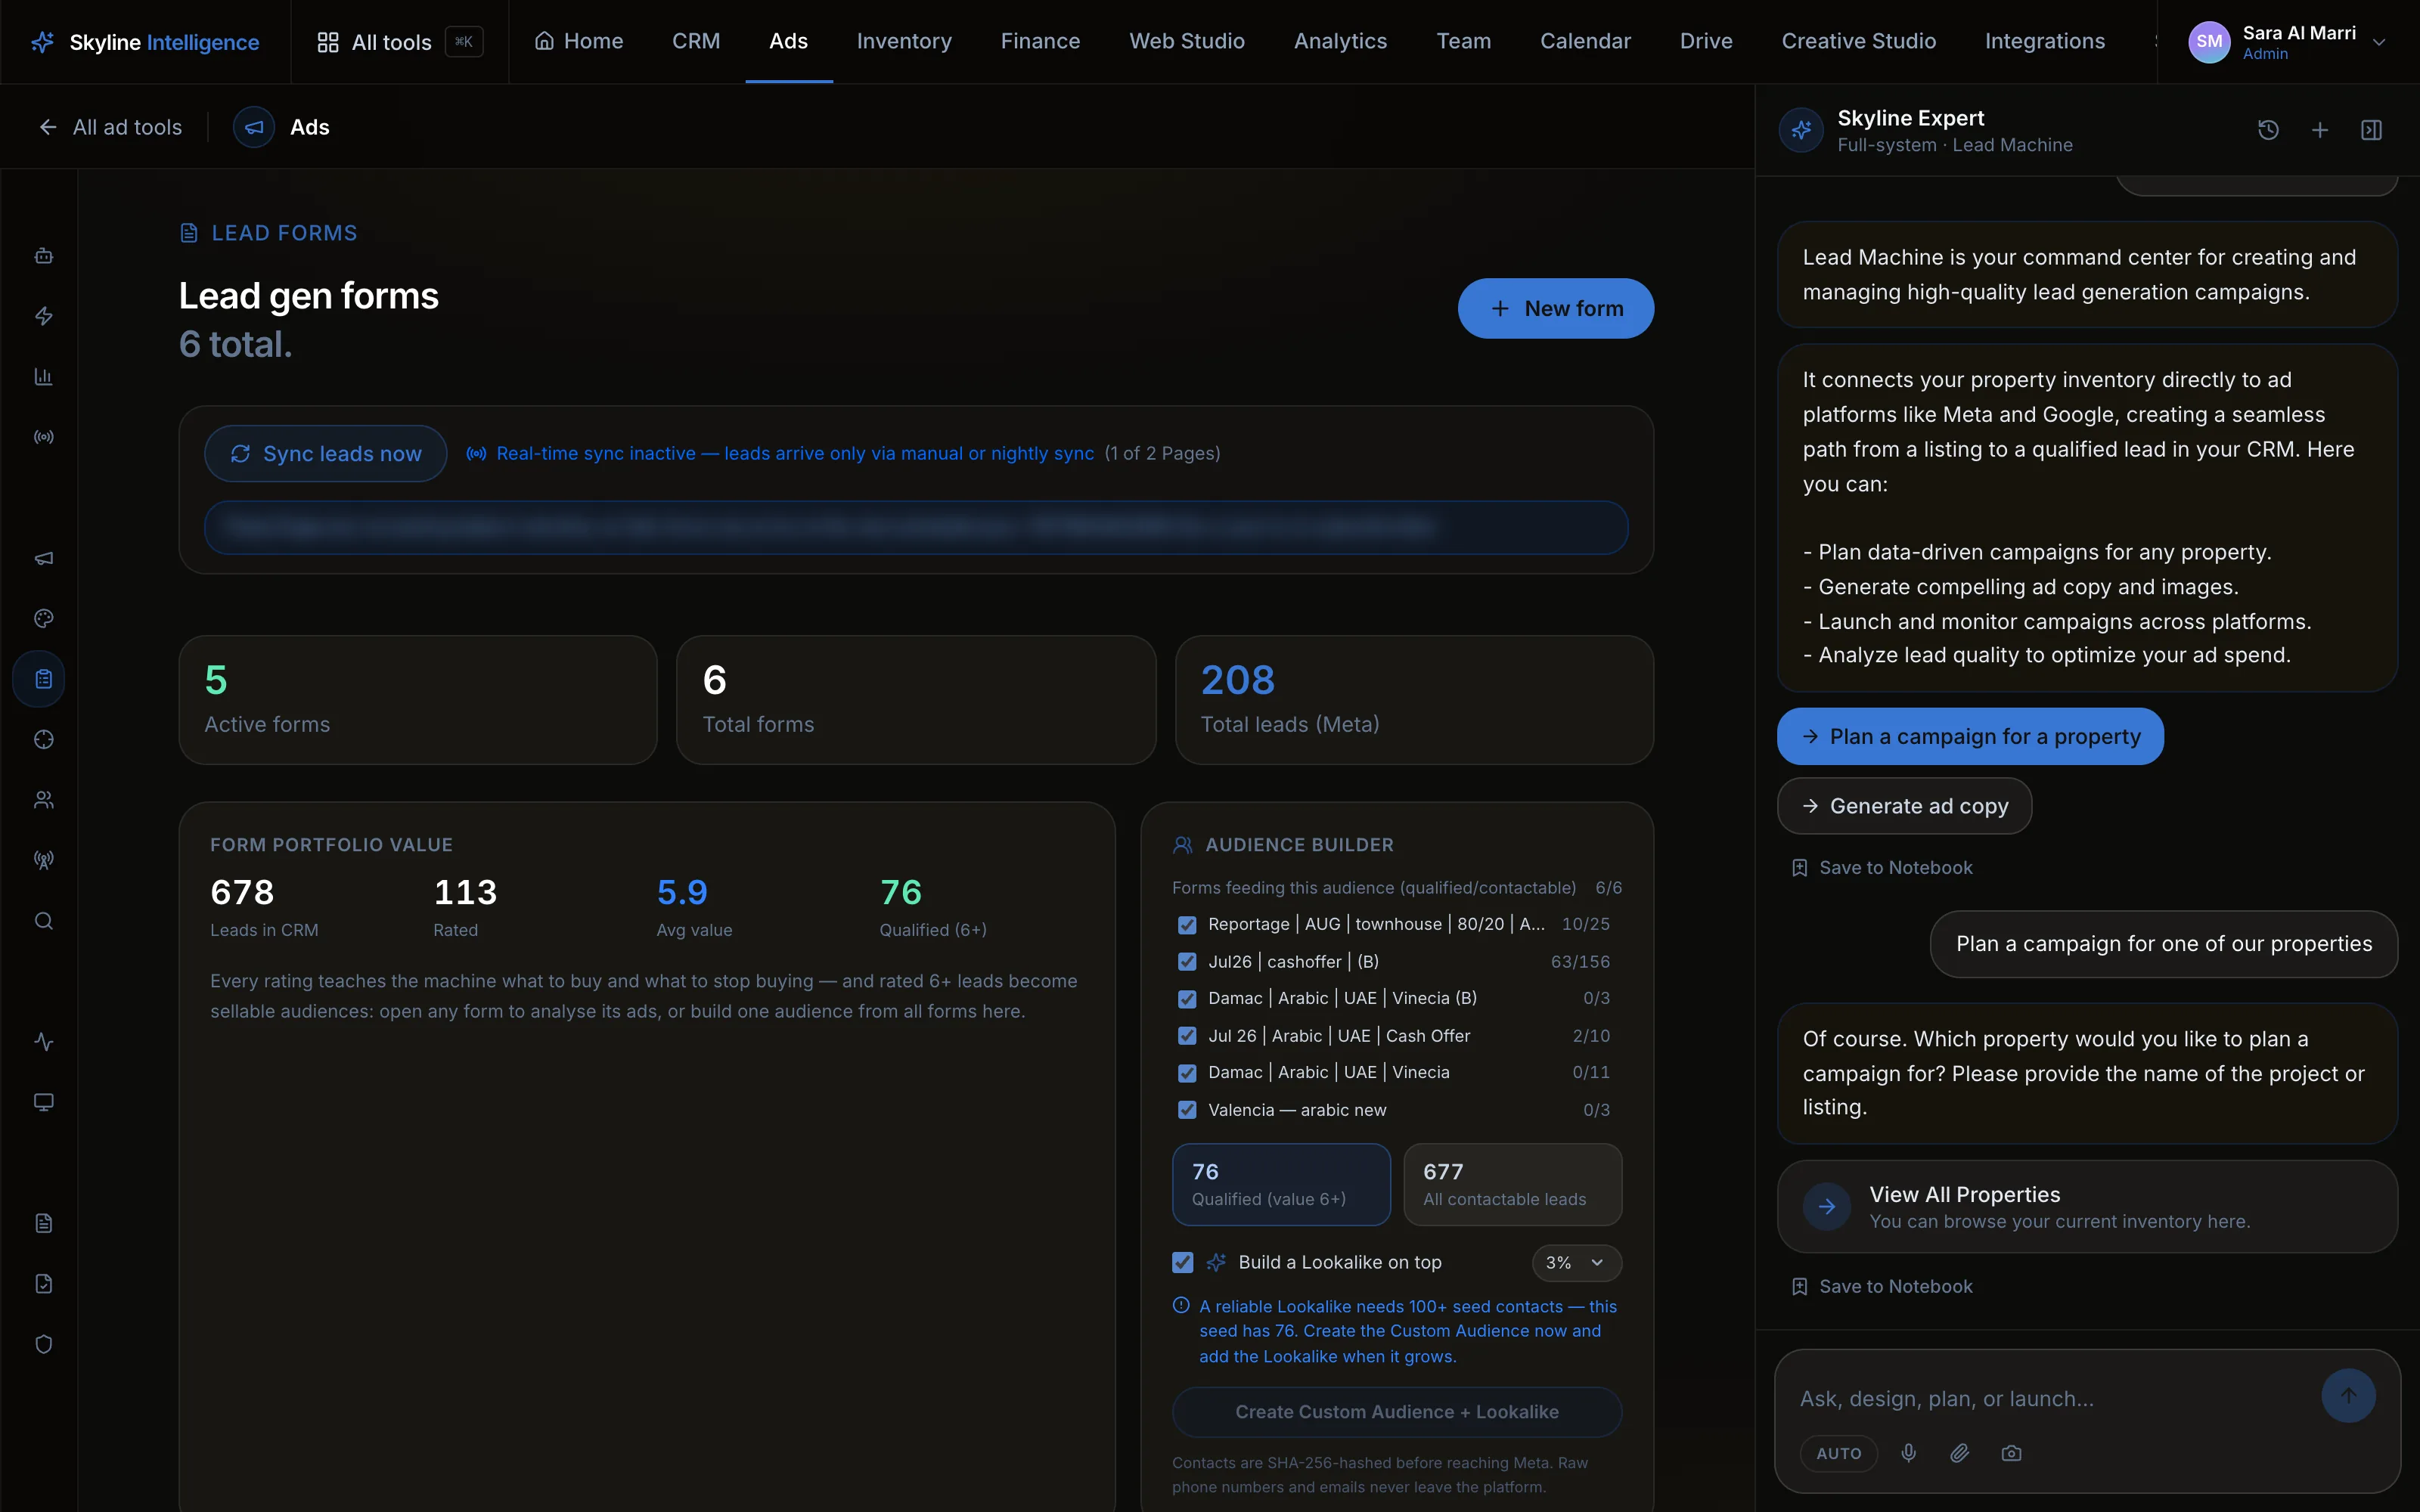This screenshot has height=1512, width=2420.
Task: Open the 3% lookalike size dropdown
Action: [x=1576, y=1263]
